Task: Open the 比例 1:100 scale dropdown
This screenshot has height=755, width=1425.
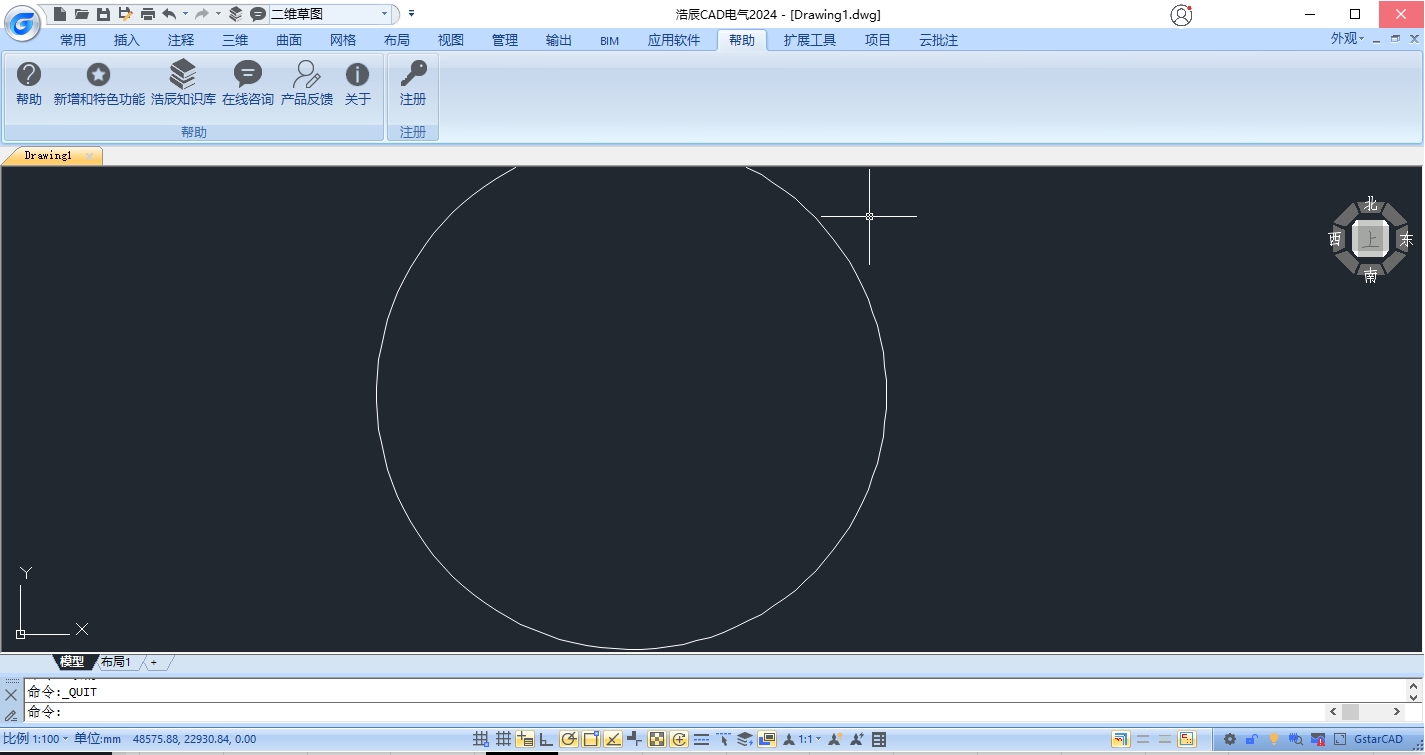Action: click(36, 739)
